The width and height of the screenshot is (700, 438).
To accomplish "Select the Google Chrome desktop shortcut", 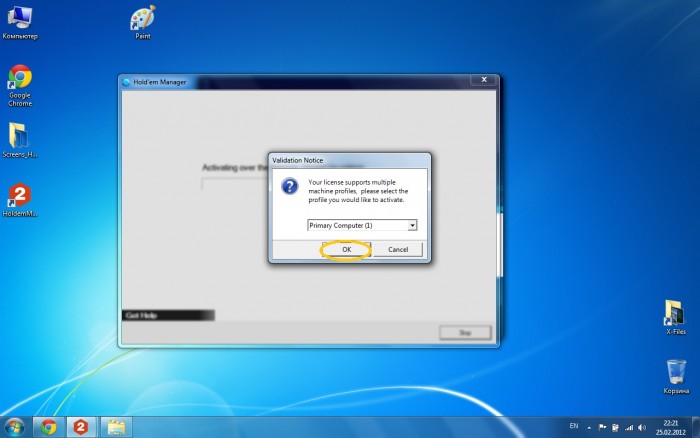I will pos(20,86).
